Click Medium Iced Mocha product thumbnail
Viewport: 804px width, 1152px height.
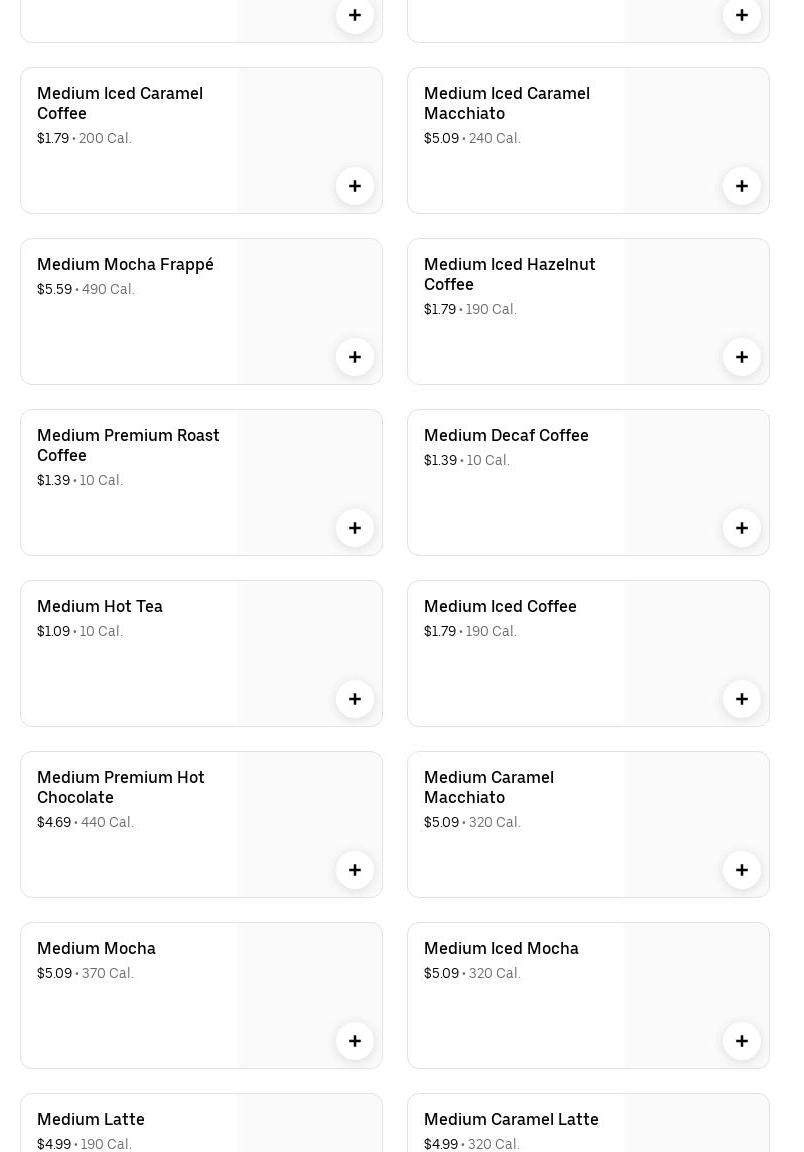click(x=696, y=980)
